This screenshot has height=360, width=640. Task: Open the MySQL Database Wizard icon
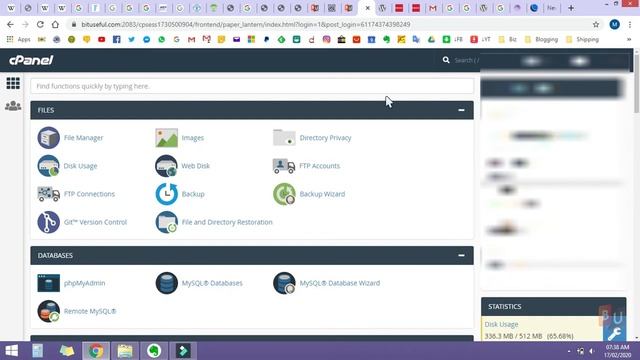[x=284, y=283]
